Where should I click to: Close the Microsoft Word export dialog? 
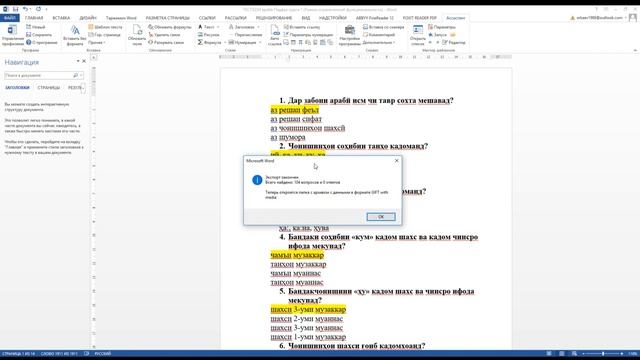click(396, 161)
